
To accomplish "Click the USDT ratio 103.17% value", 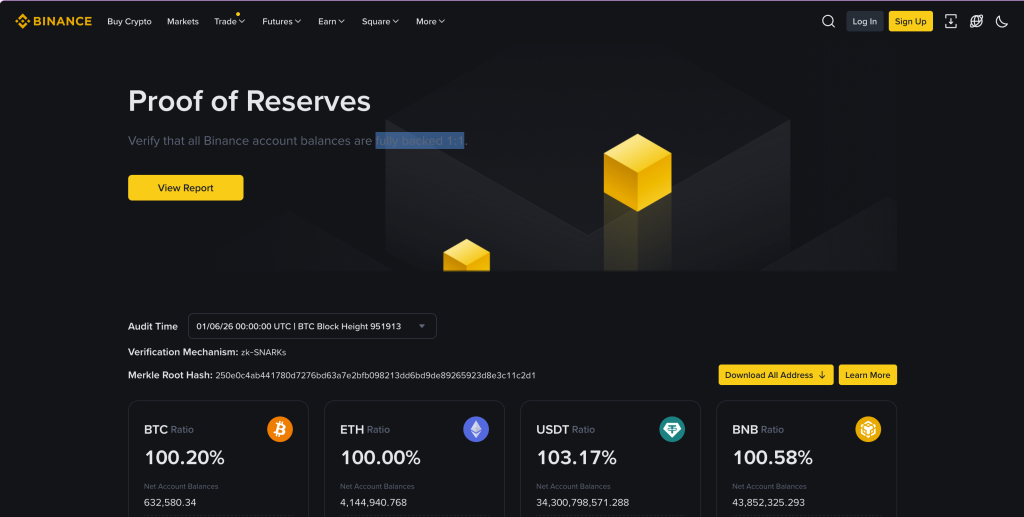I will coord(577,458).
